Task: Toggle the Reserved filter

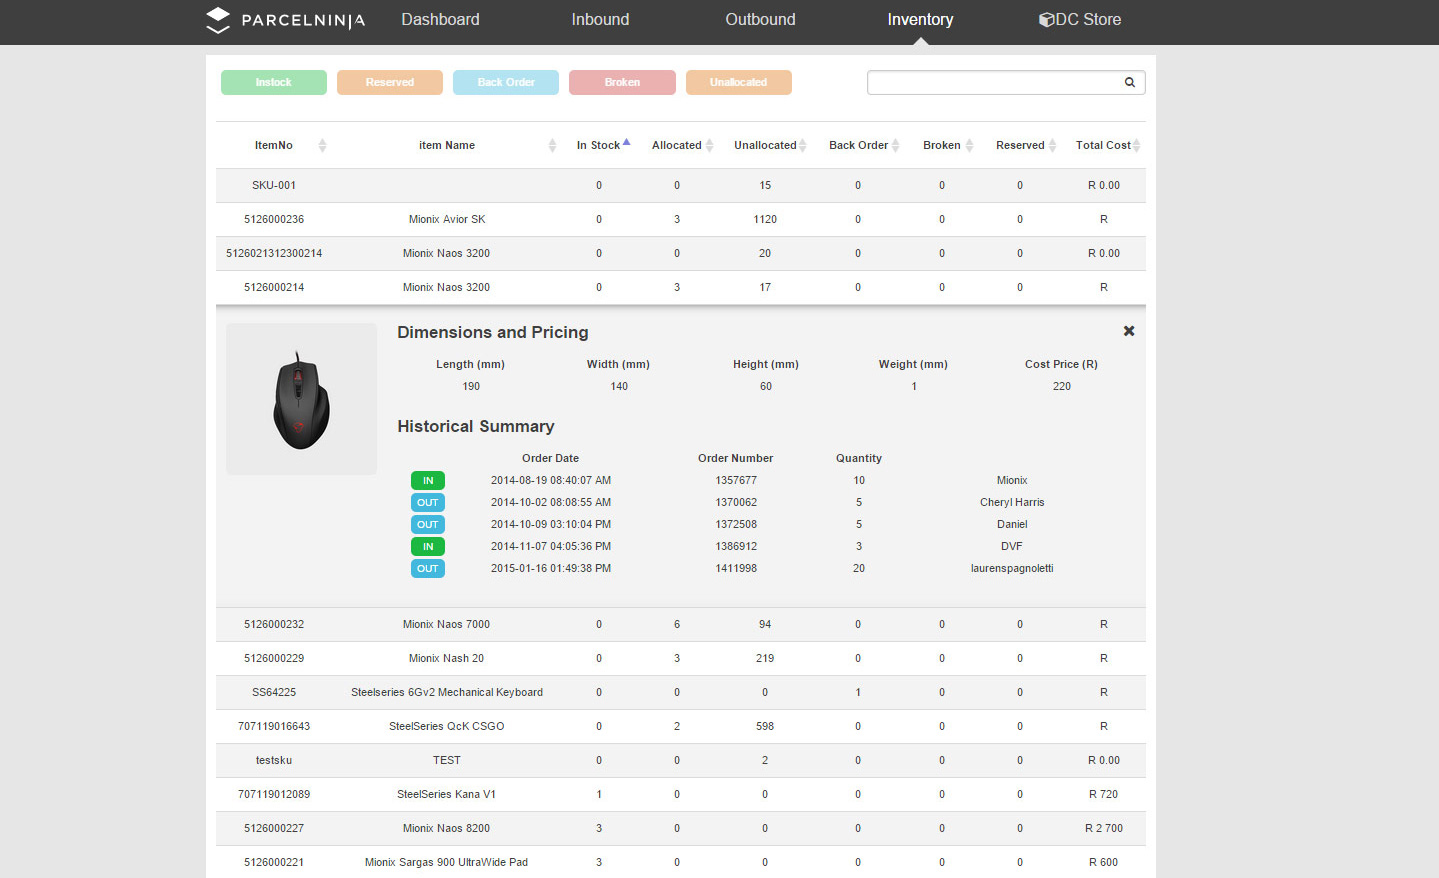Action: (390, 82)
